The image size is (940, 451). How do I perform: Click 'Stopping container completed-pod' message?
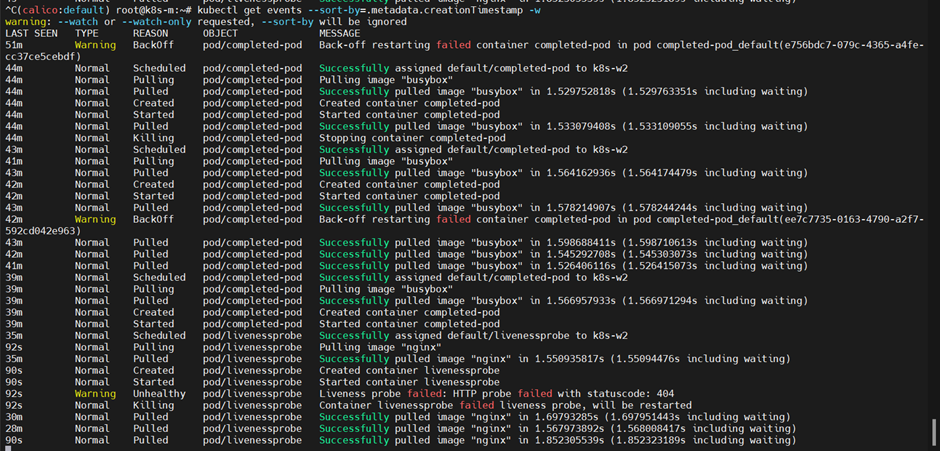tap(412, 138)
